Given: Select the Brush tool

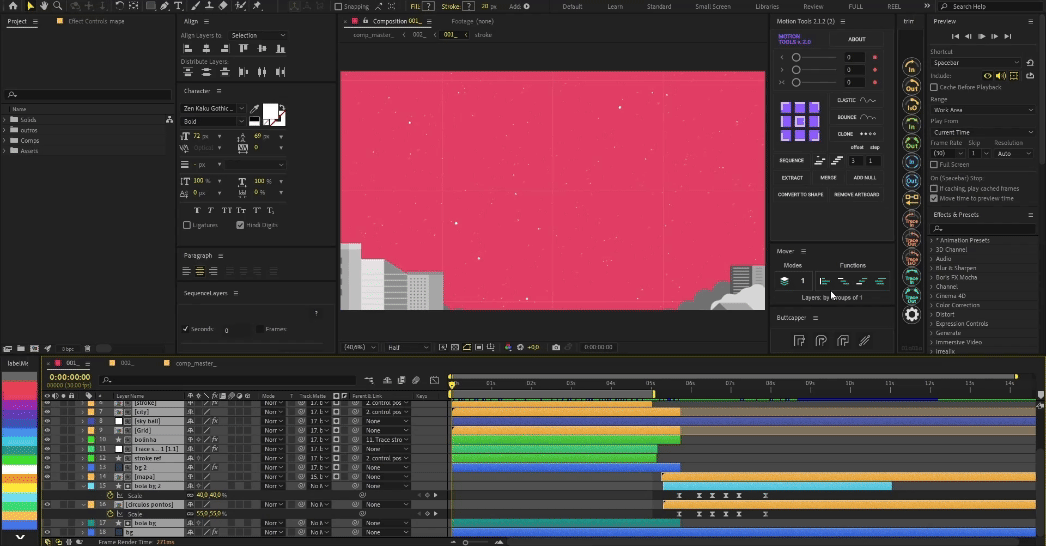Looking at the screenshot, I should (195, 6).
